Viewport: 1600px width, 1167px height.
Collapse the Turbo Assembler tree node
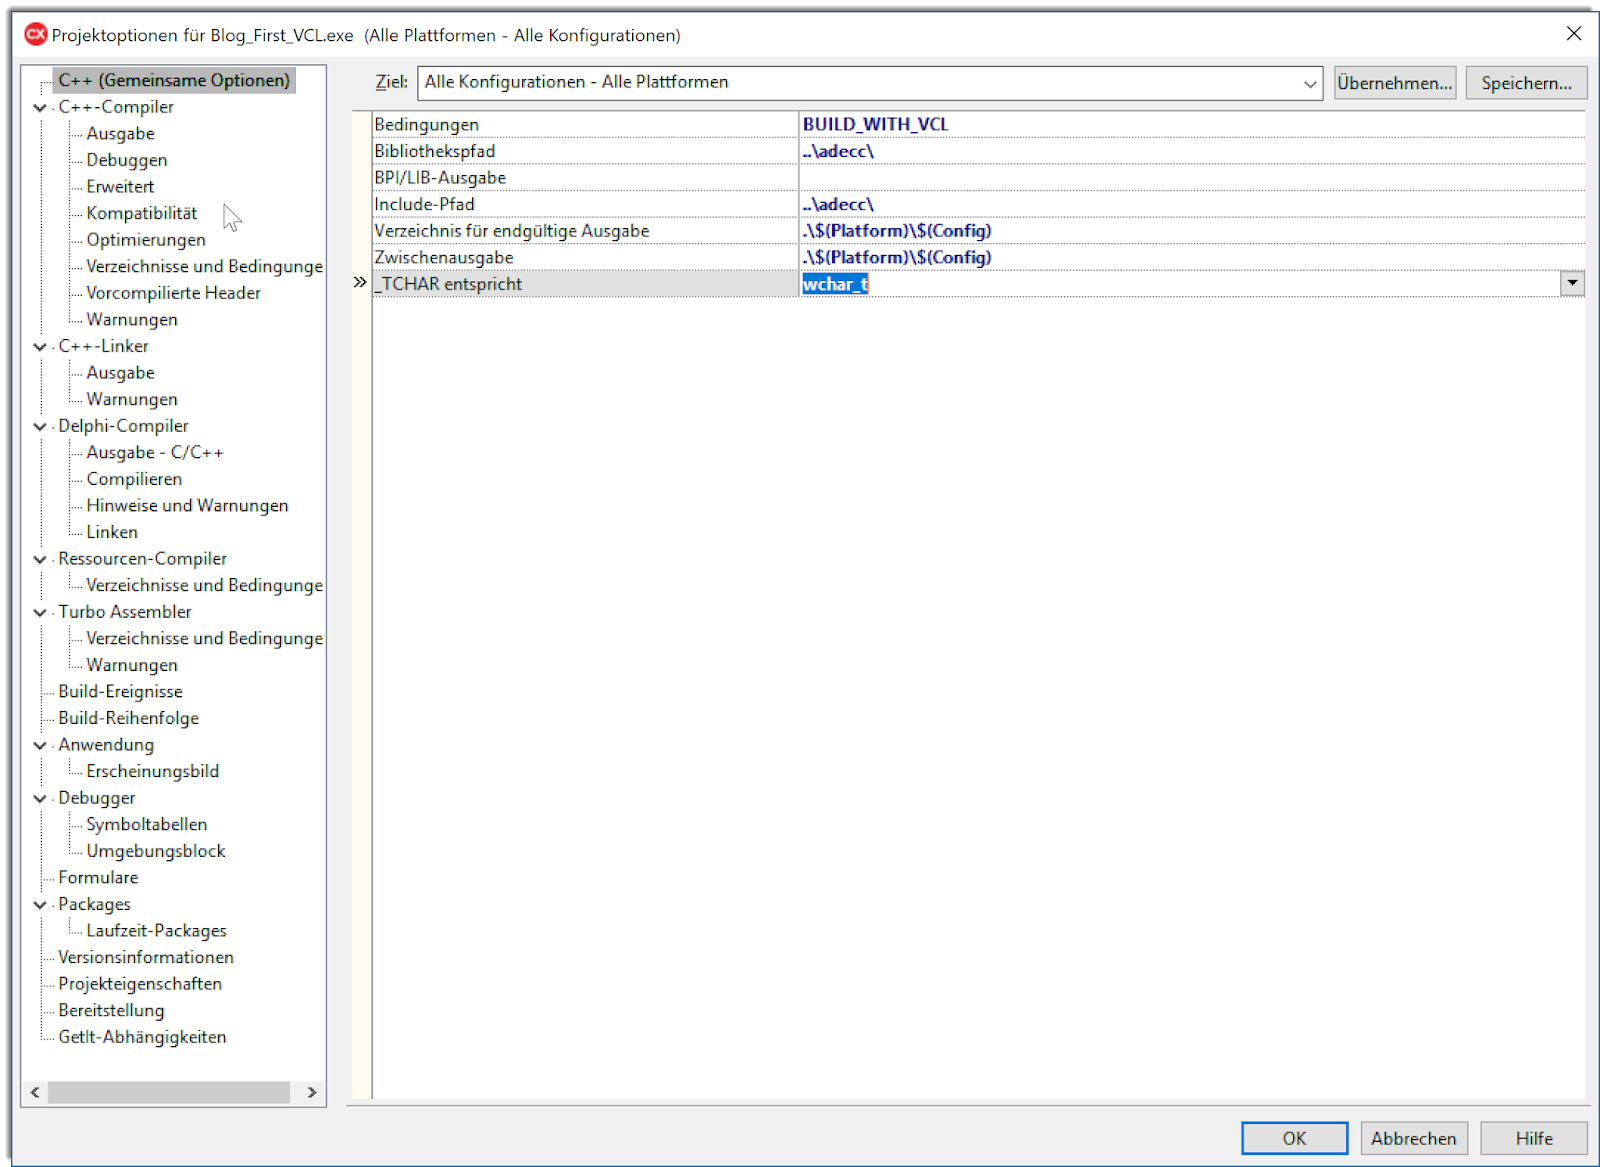[40, 612]
